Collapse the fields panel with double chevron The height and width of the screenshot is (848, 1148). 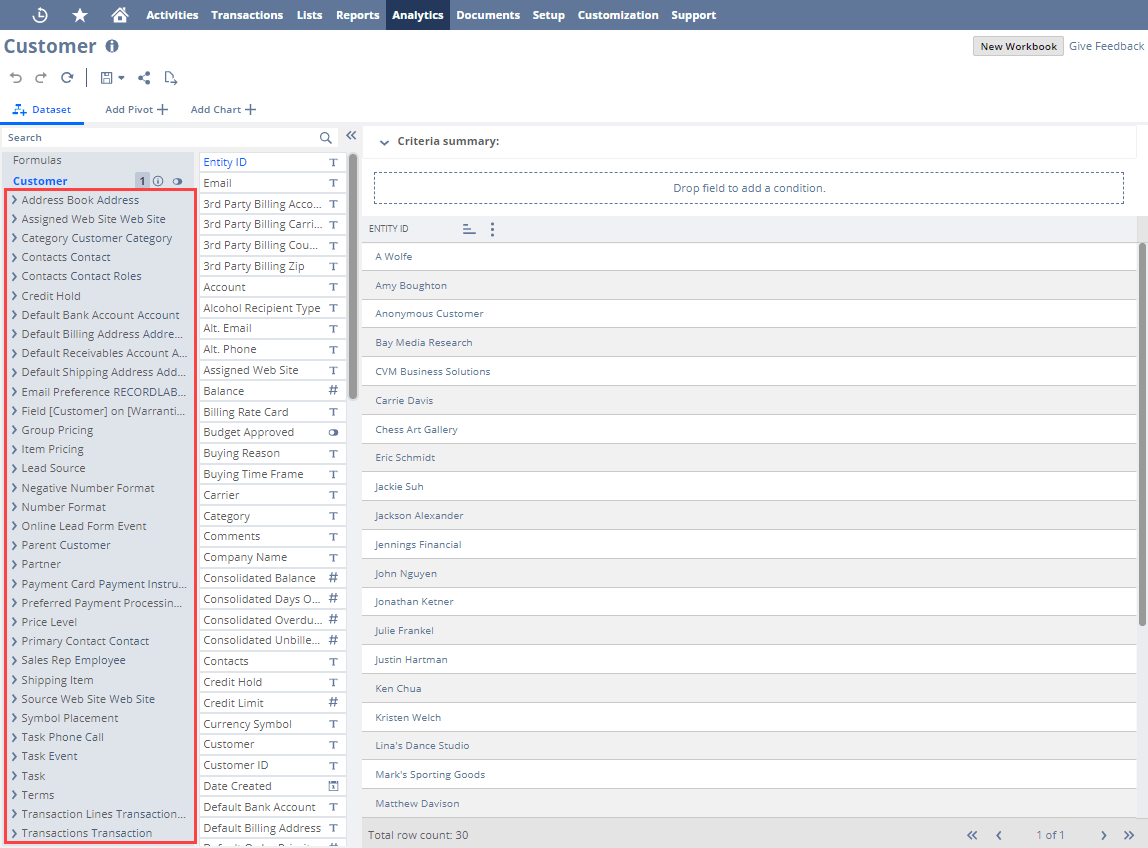click(351, 135)
